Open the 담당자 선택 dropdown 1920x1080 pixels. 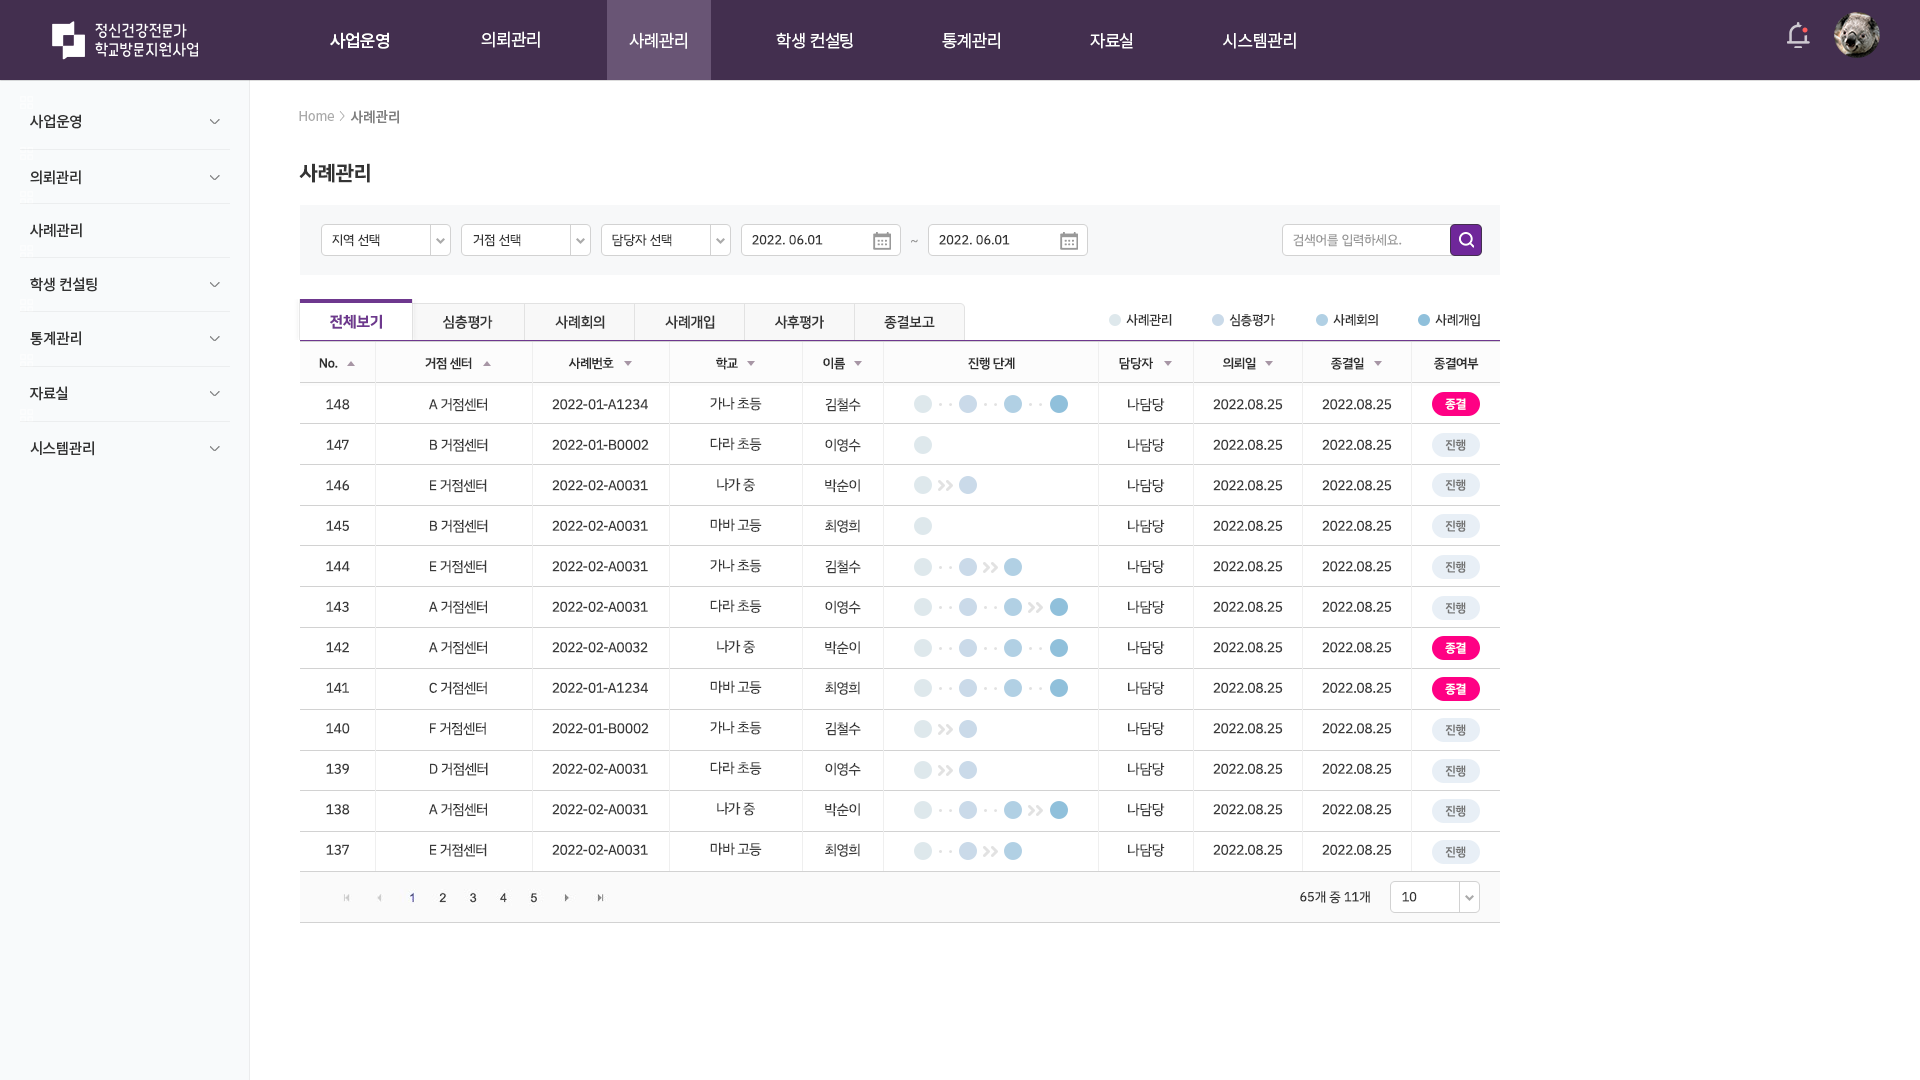coord(665,240)
